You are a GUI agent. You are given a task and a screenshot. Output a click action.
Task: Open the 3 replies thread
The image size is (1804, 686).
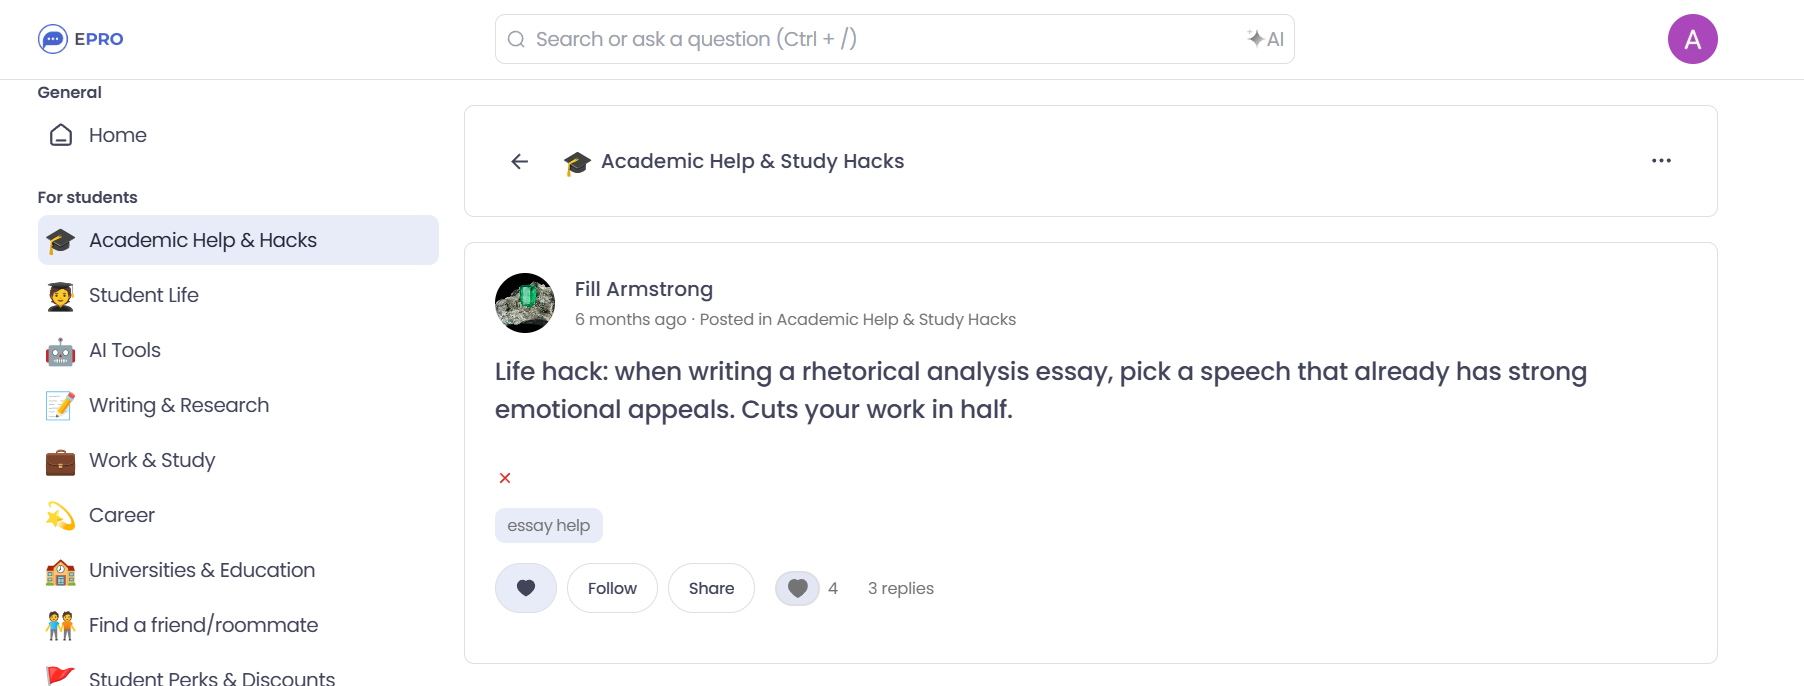pos(899,588)
